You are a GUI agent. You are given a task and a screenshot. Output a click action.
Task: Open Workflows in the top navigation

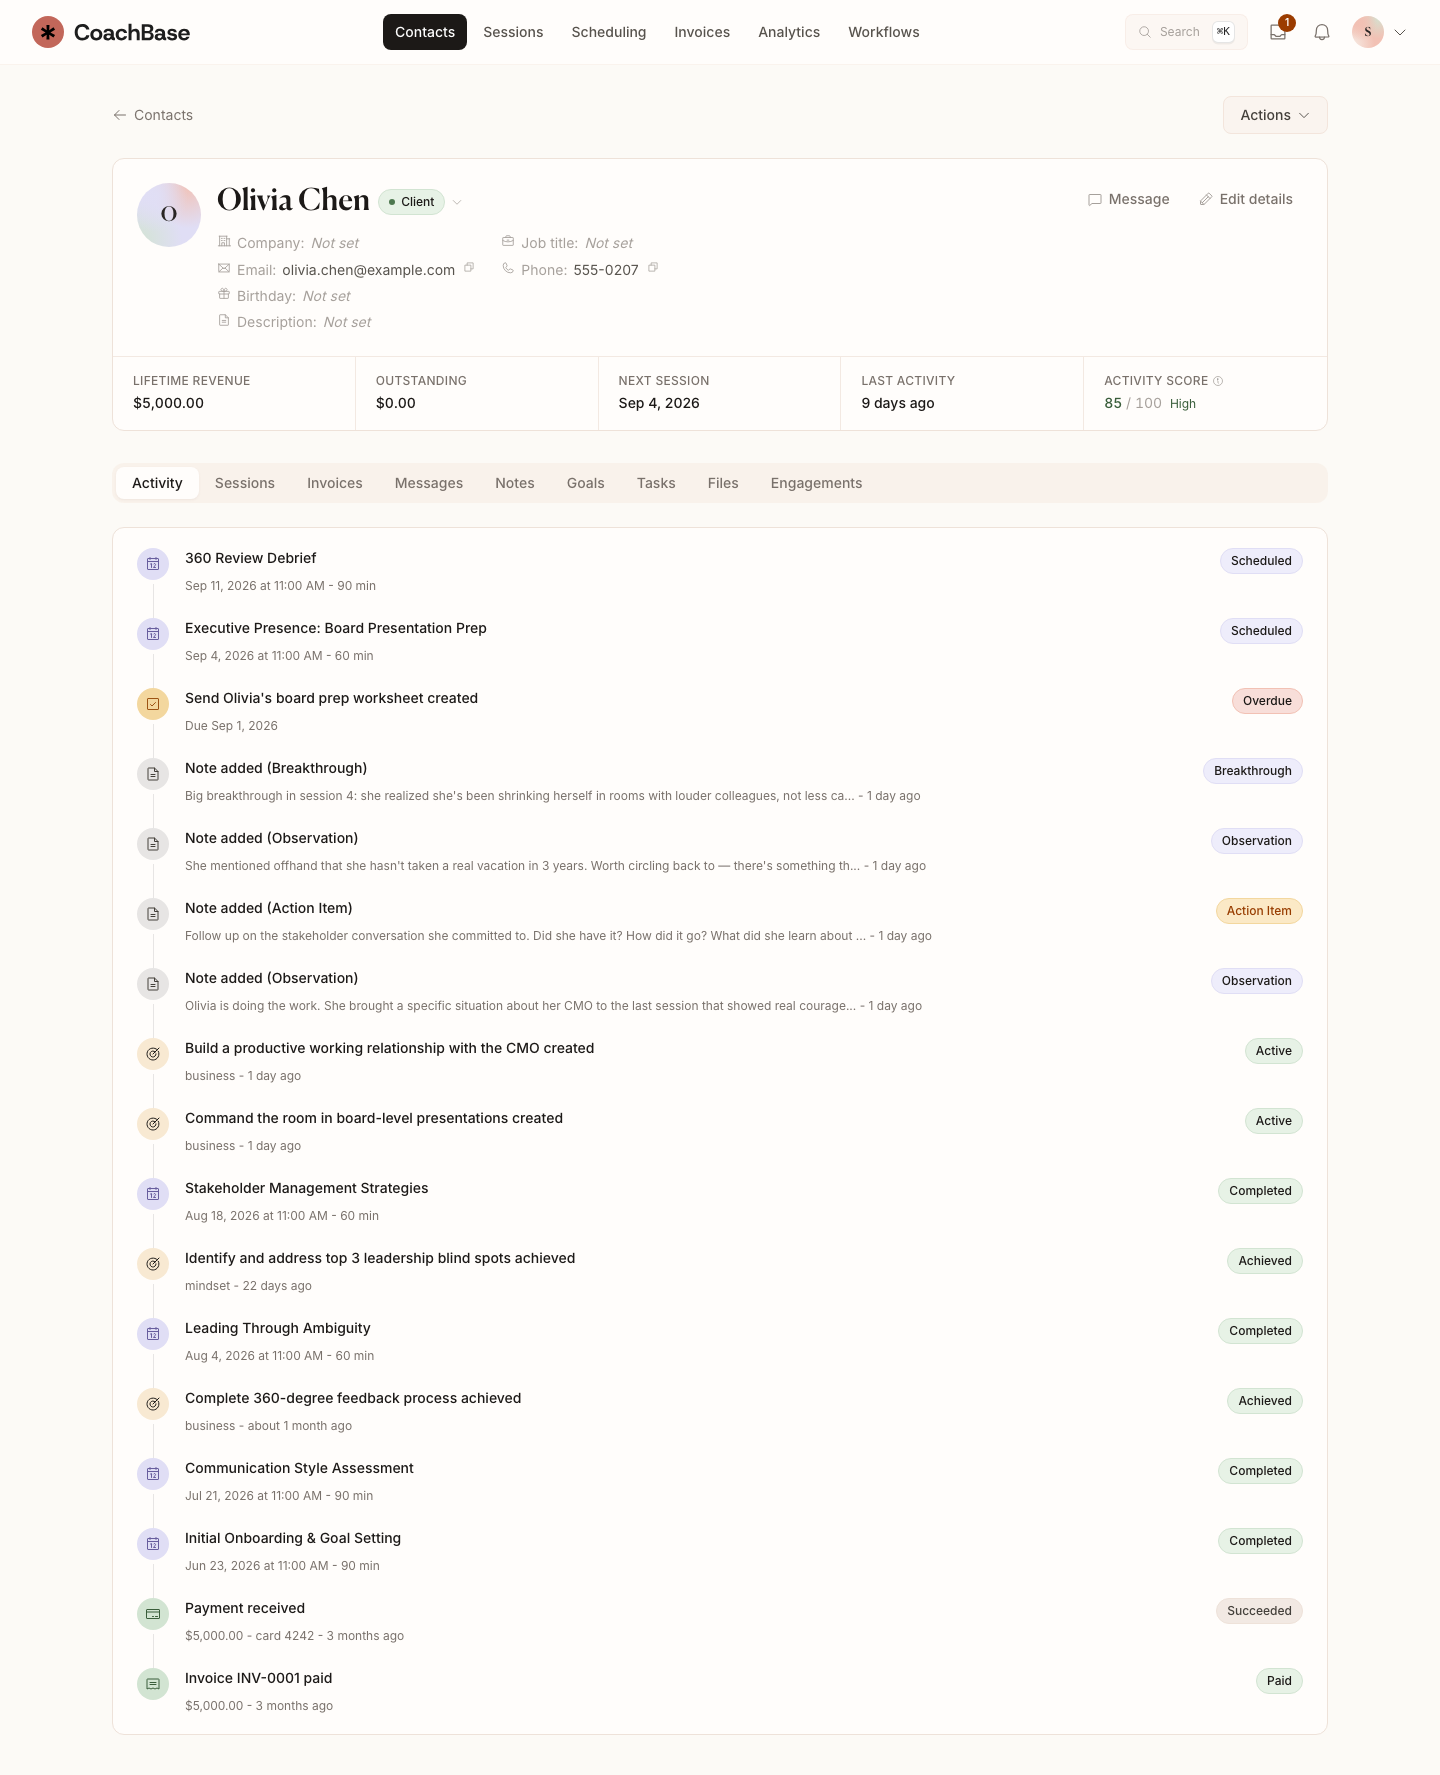884,32
